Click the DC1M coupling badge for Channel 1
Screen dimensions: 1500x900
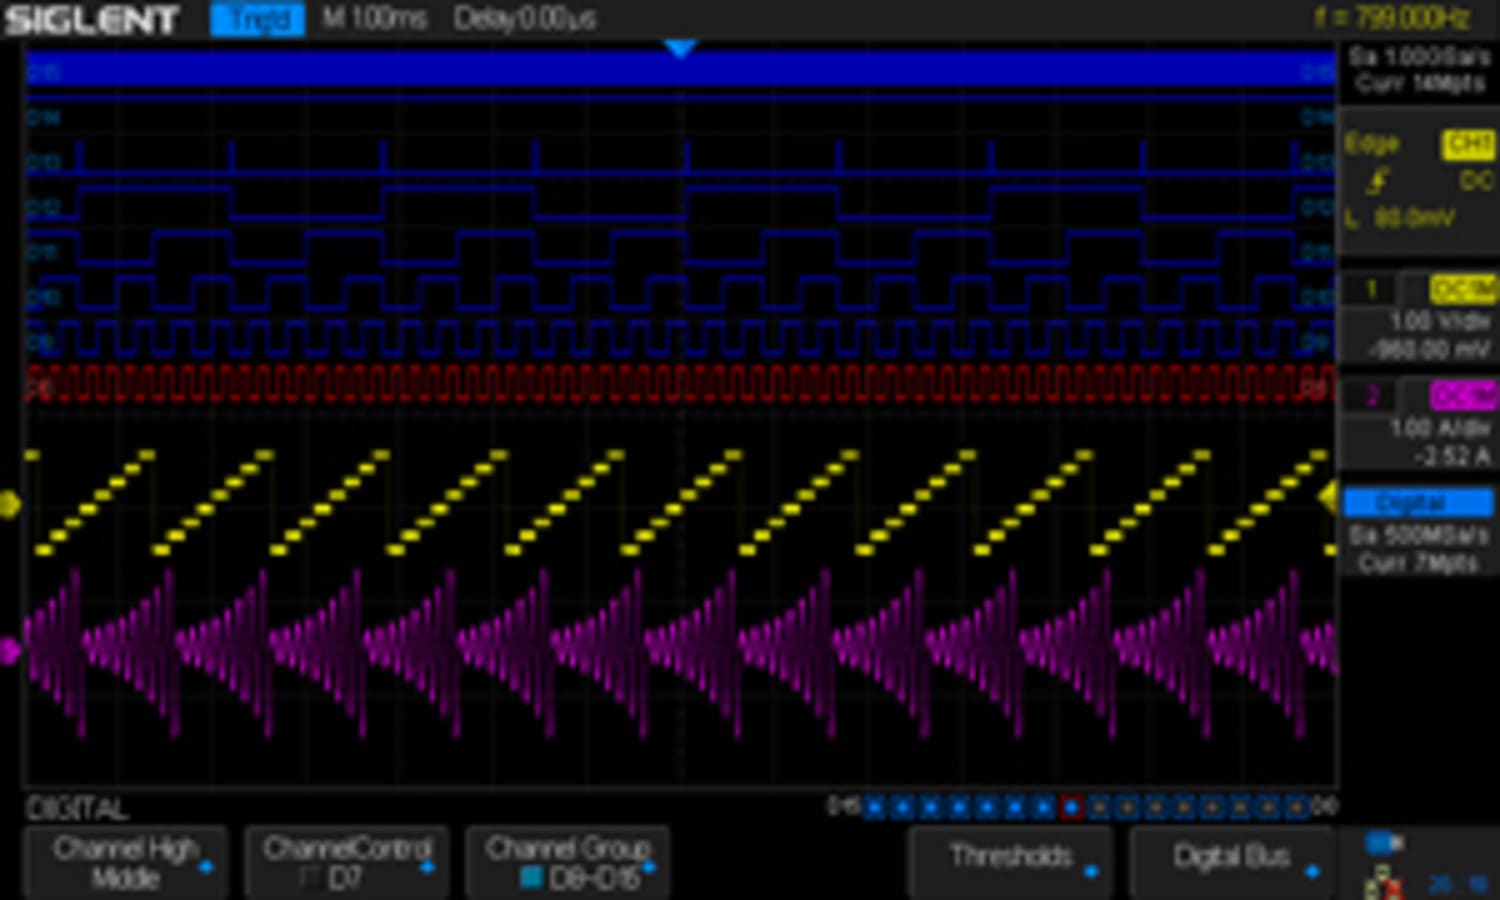pos(1464,289)
